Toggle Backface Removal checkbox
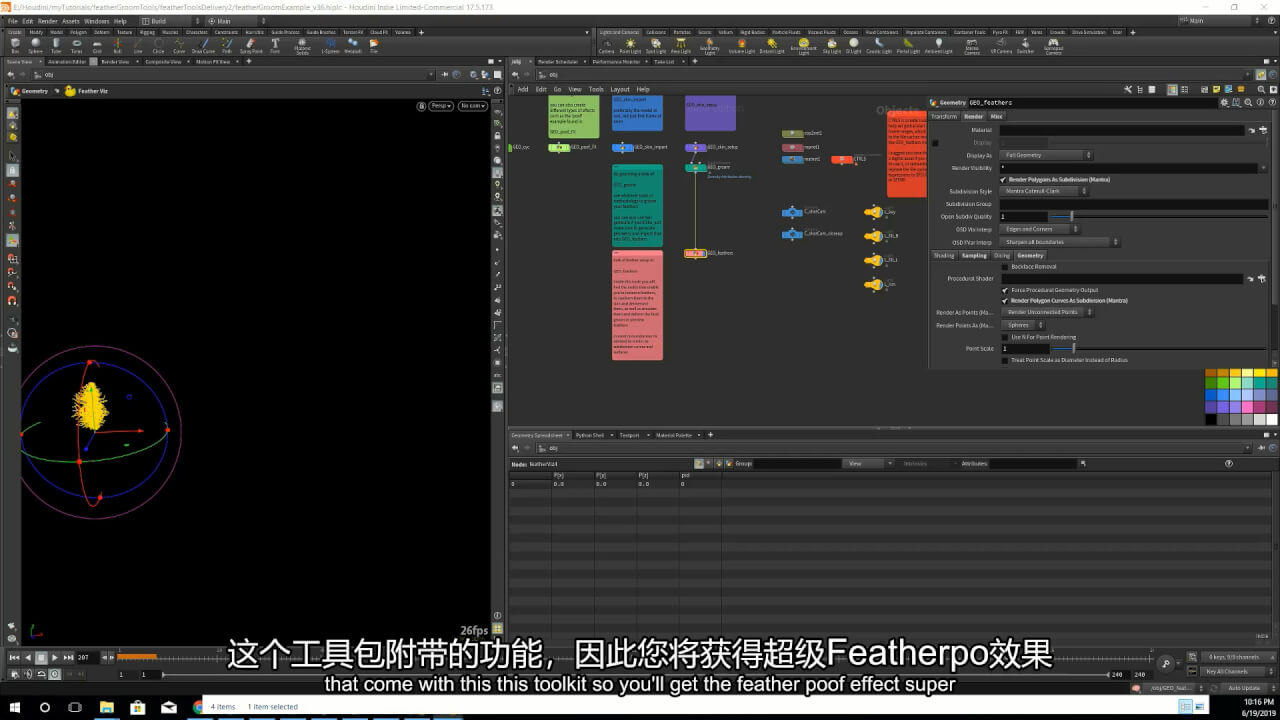This screenshot has width=1280, height=720. (x=1005, y=267)
